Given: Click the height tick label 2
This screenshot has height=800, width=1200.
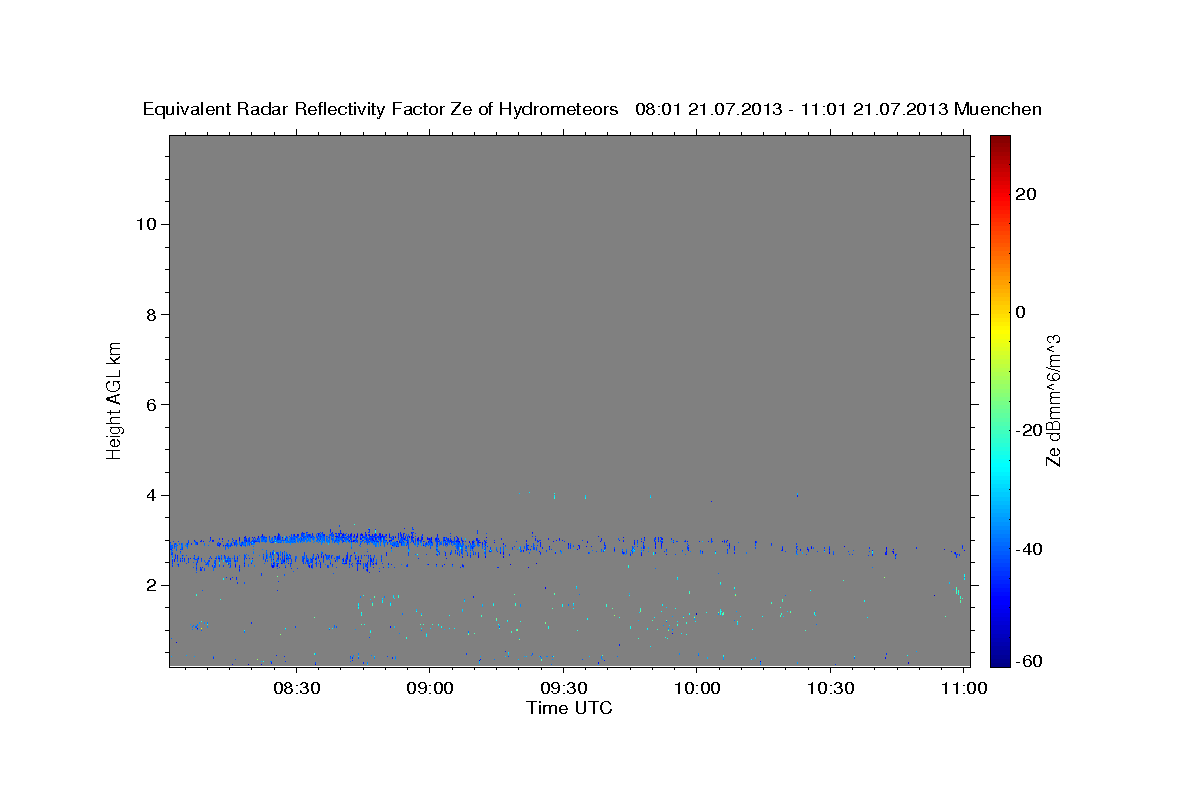Looking at the screenshot, I should 150,585.
